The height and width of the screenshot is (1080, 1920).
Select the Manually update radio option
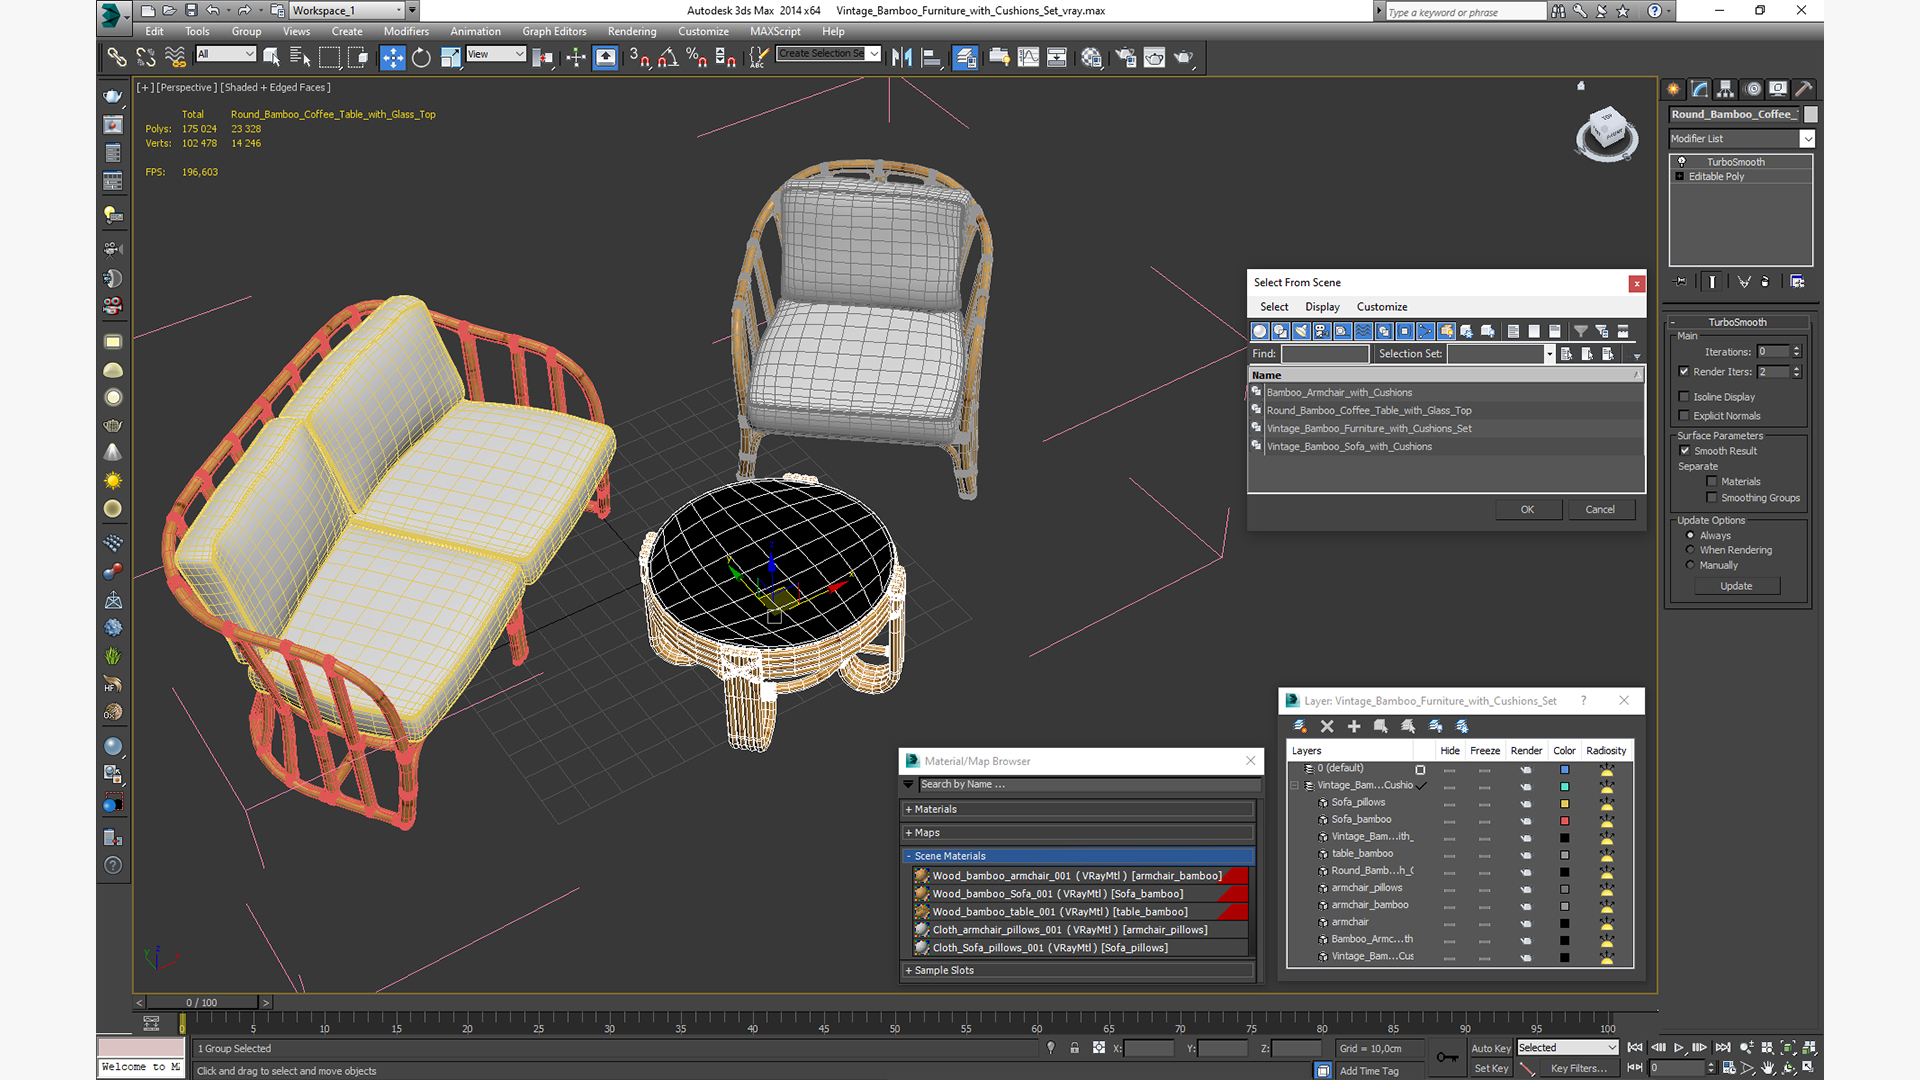point(1691,565)
